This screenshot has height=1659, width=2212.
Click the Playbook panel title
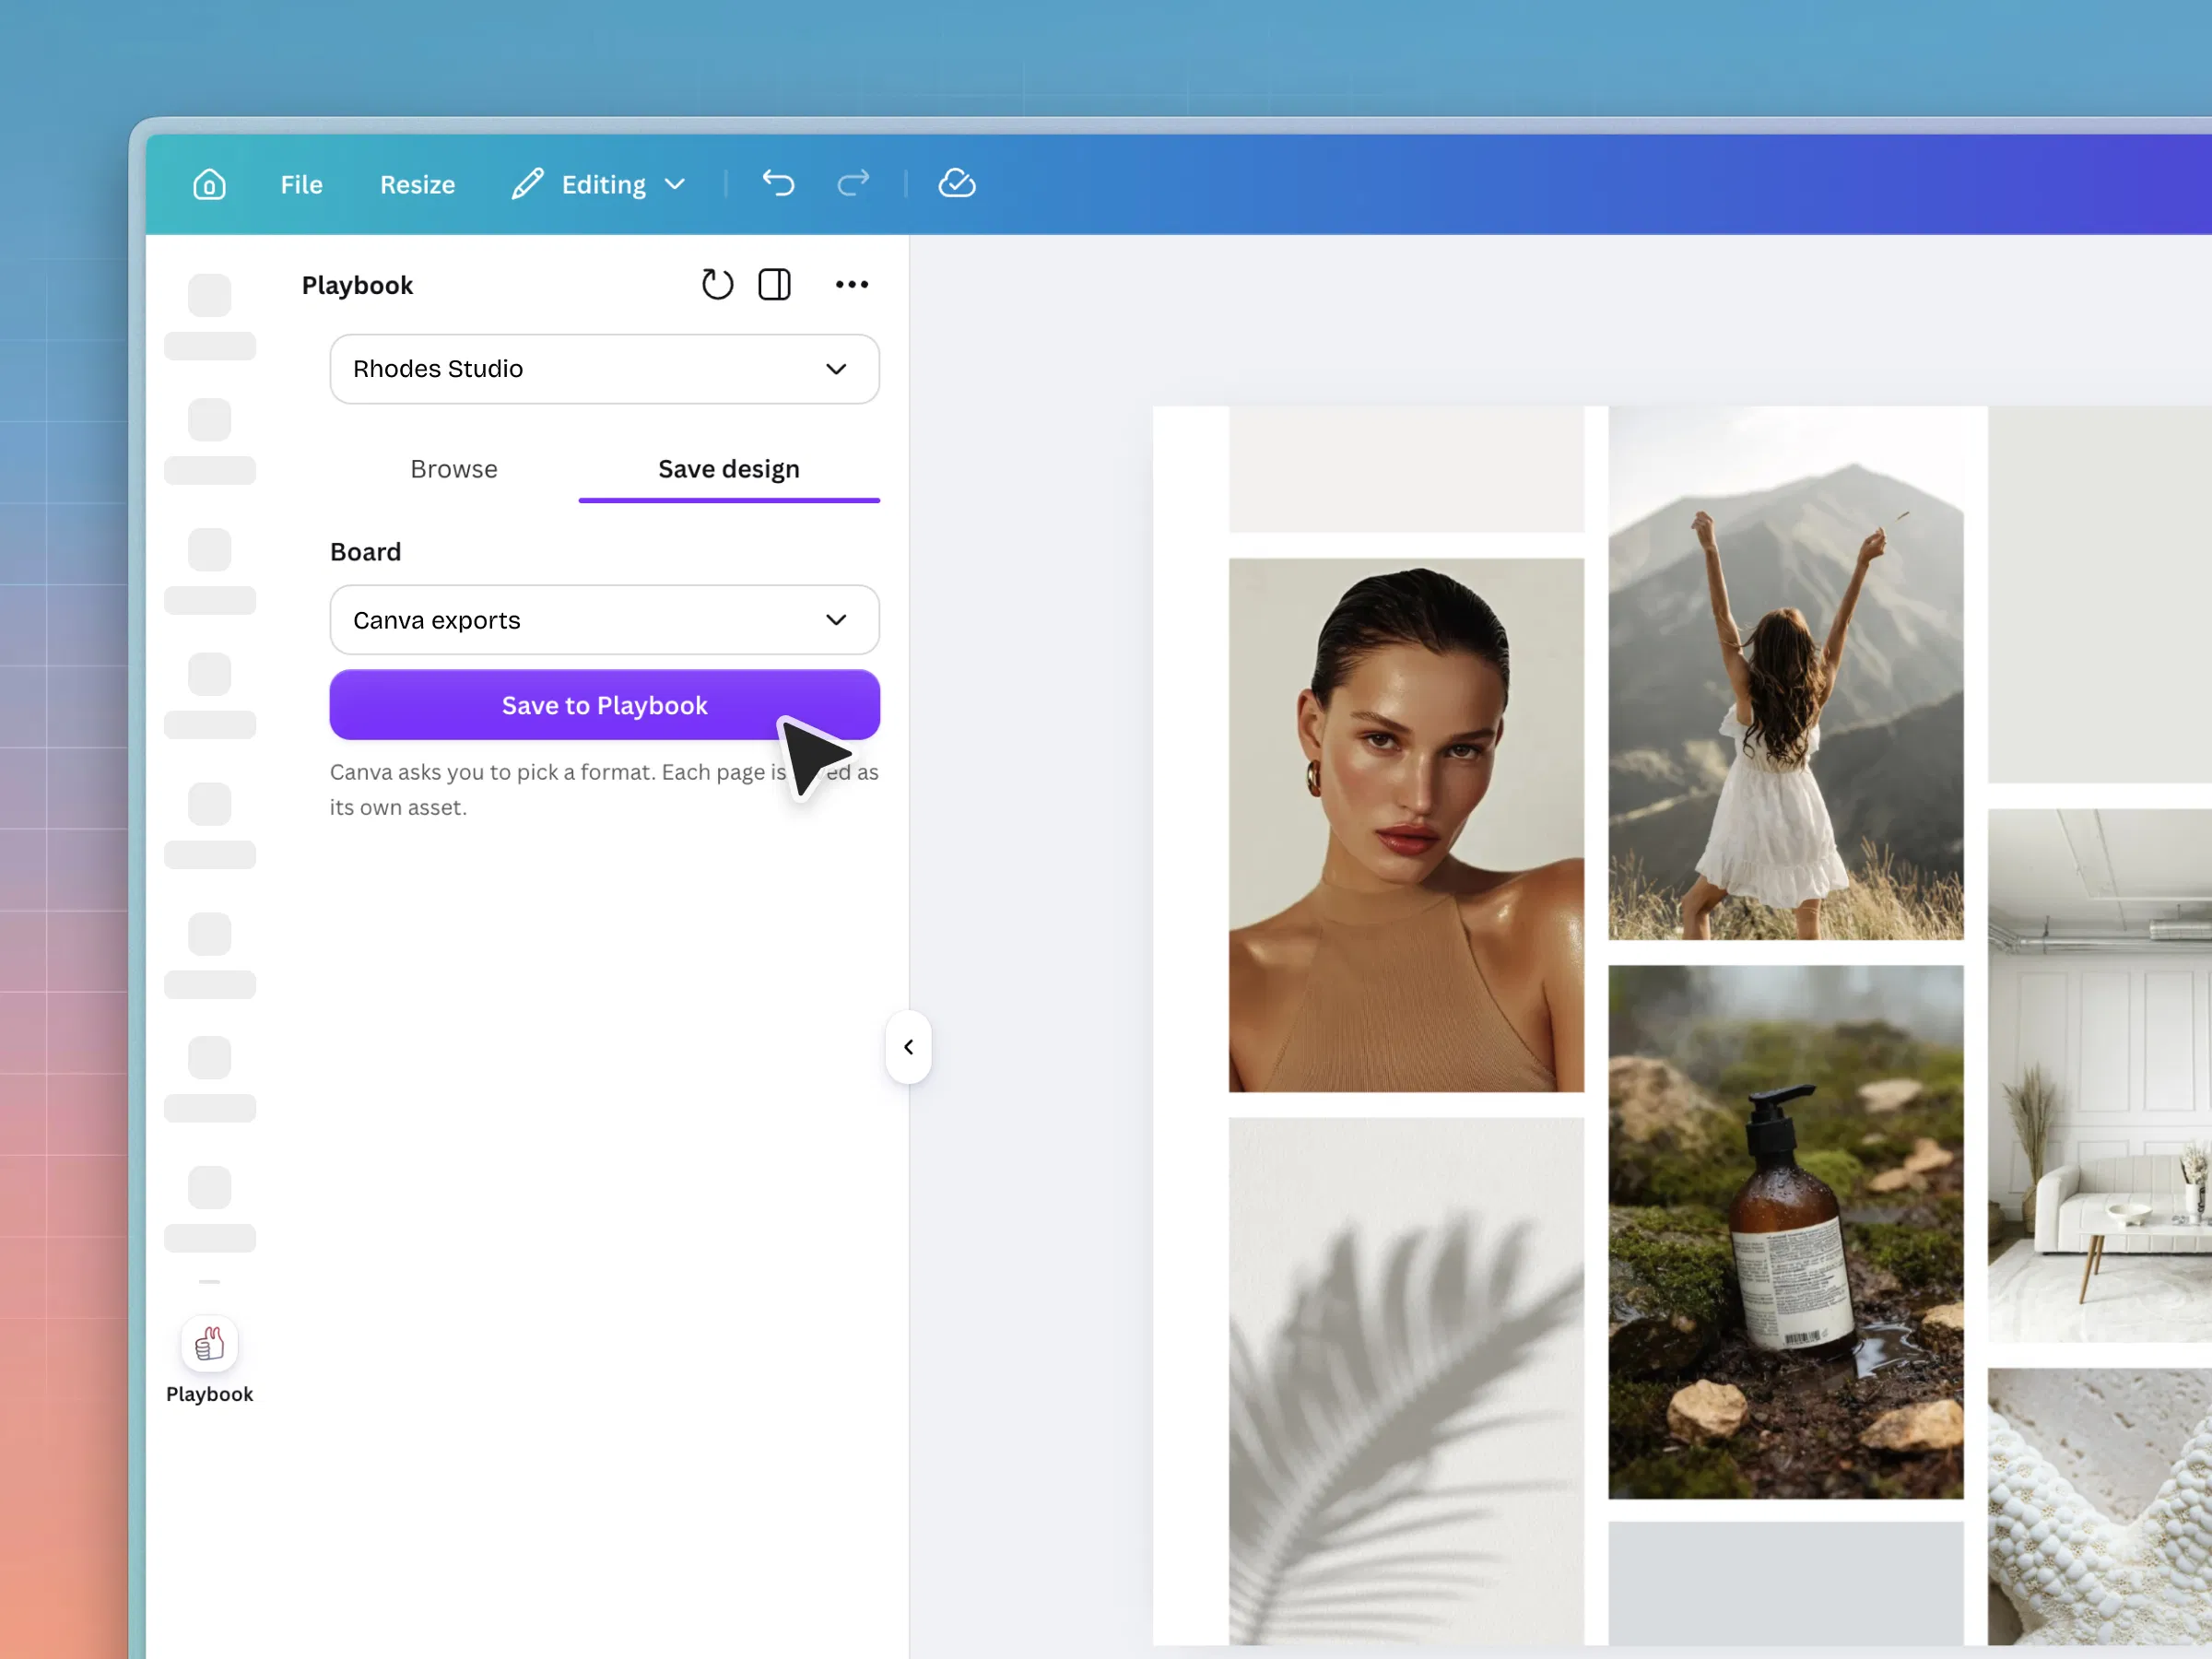357,286
